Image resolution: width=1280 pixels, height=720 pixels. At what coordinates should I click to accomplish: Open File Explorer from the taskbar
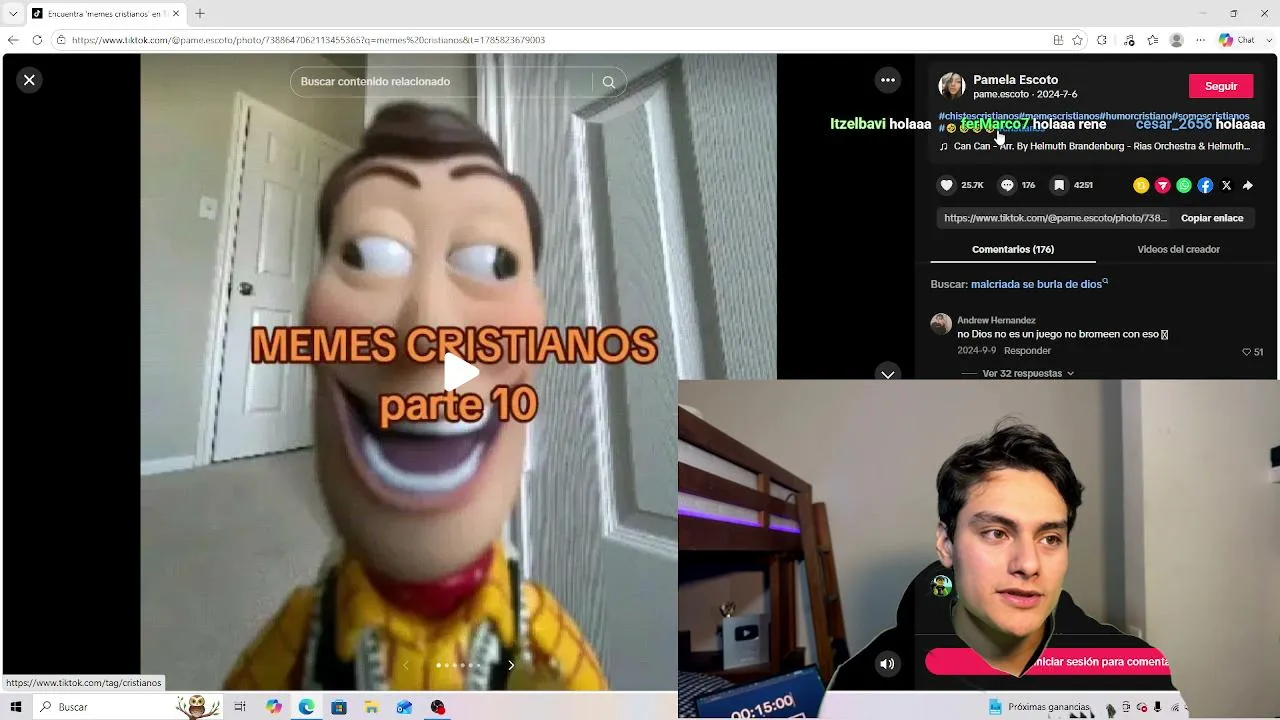(x=371, y=707)
